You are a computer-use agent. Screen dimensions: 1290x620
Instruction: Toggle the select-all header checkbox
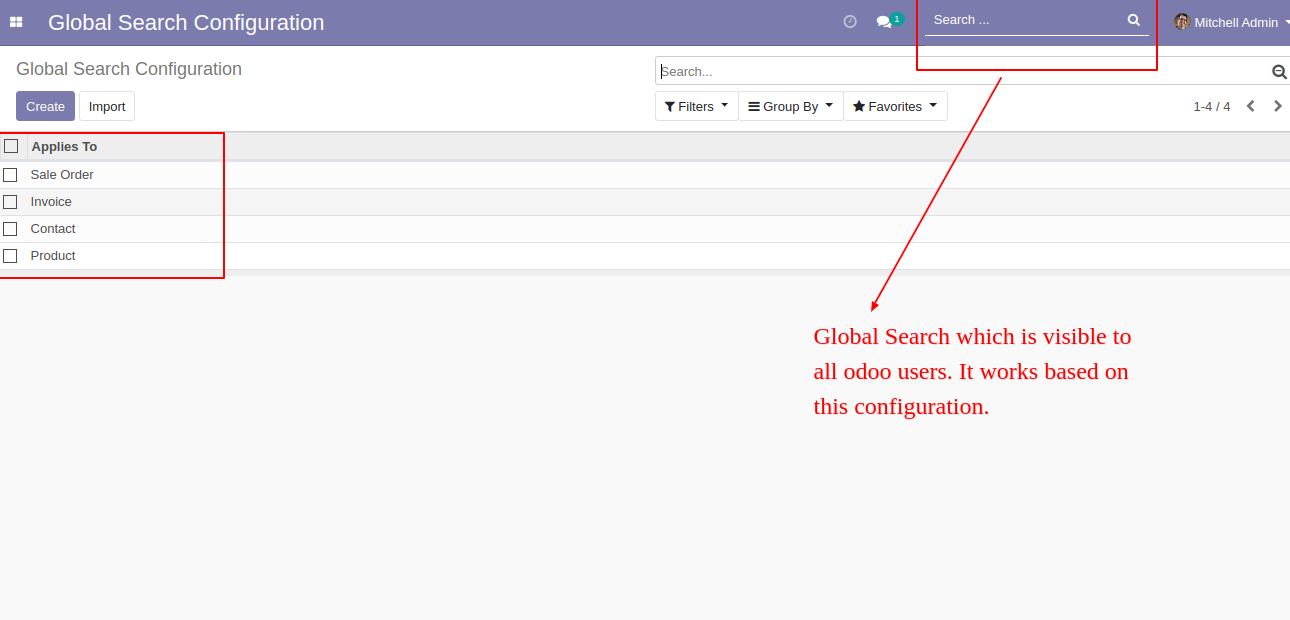coord(11,146)
